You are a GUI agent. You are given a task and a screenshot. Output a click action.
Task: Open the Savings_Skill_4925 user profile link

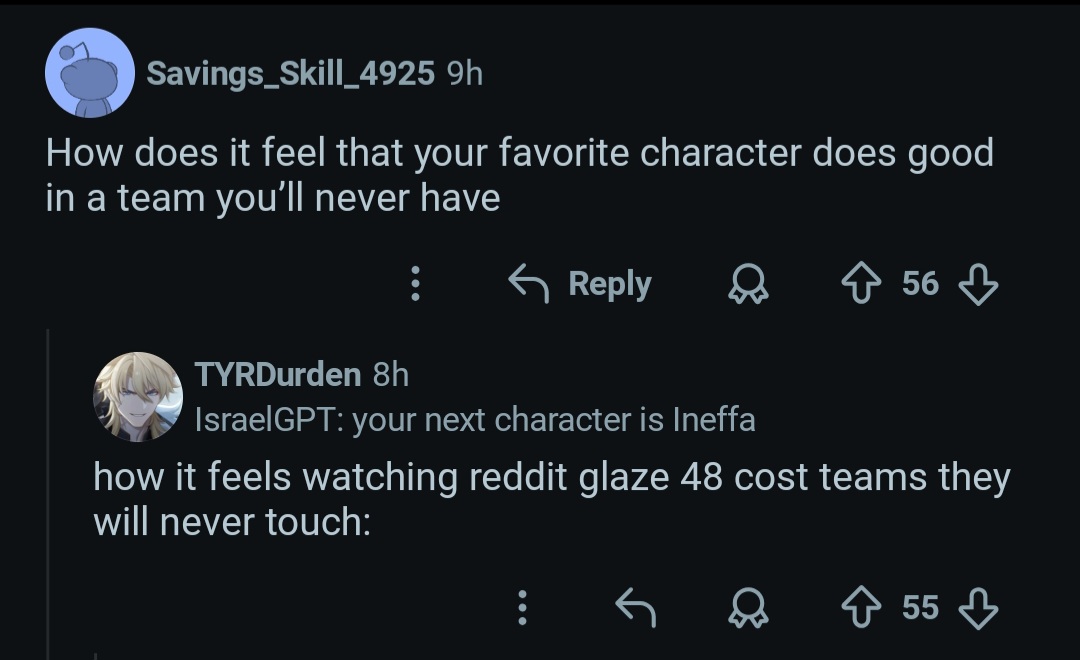click(x=290, y=73)
